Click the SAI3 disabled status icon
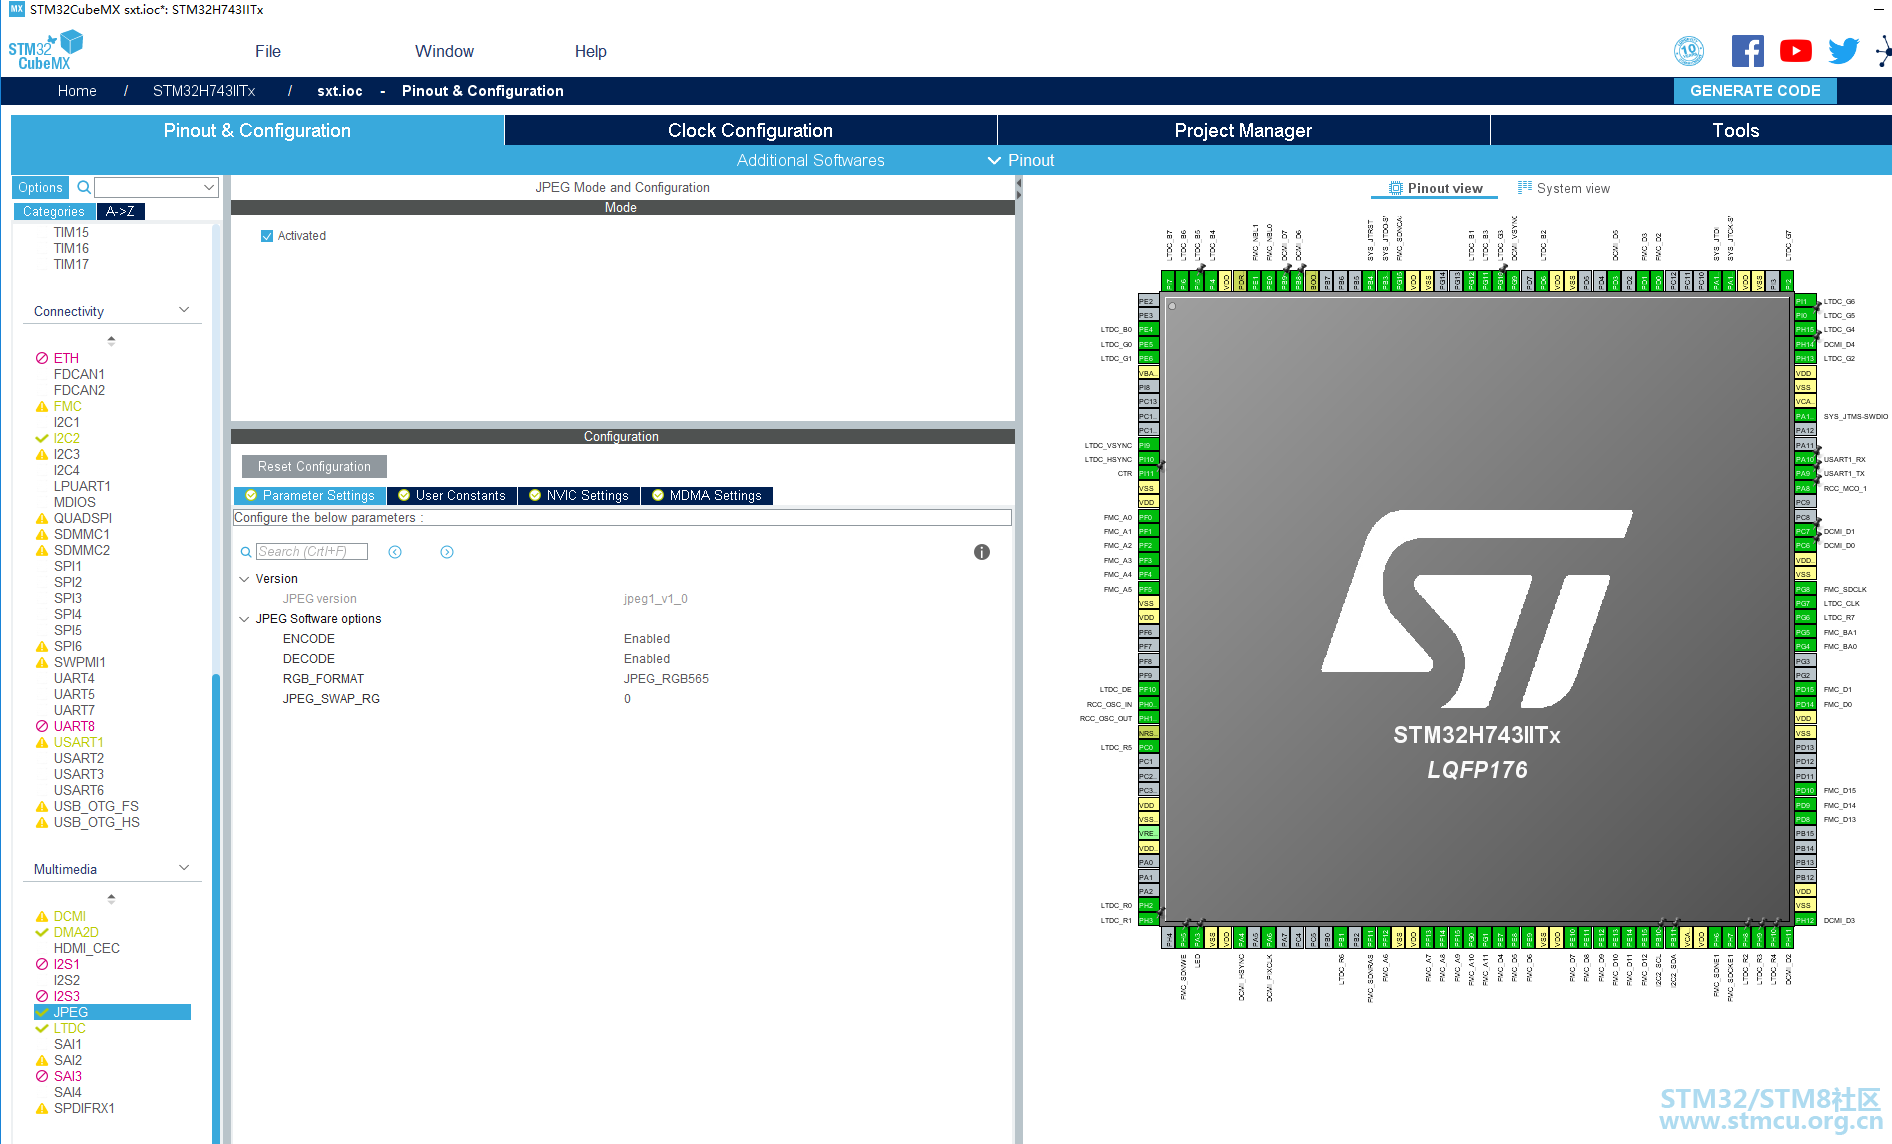1892x1144 pixels. 42,1076
